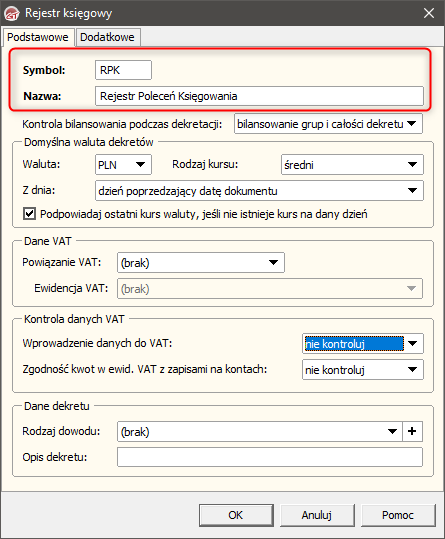Expand the Rodzaj kursu dropdown

352,165
